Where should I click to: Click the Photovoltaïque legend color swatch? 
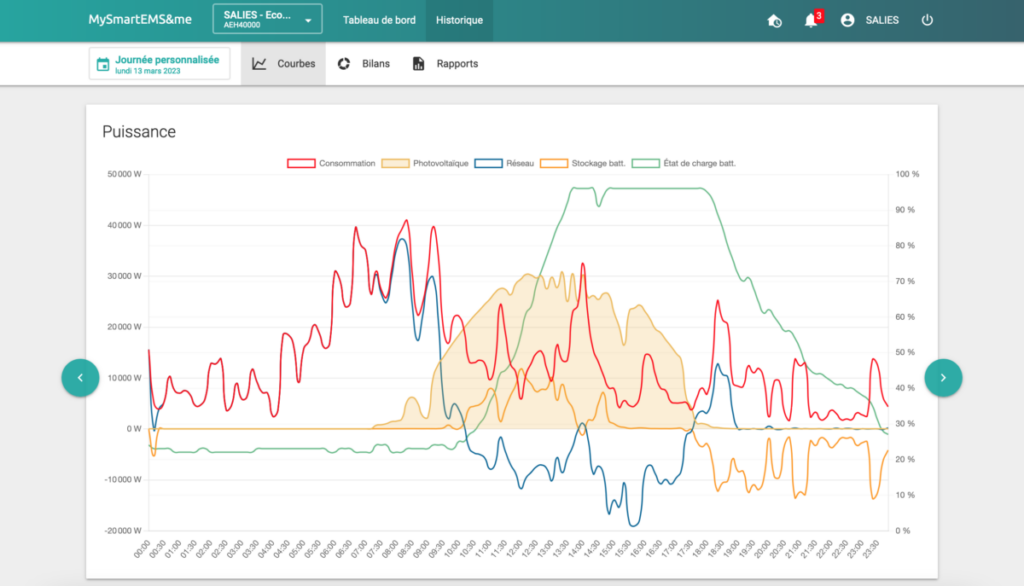395,163
